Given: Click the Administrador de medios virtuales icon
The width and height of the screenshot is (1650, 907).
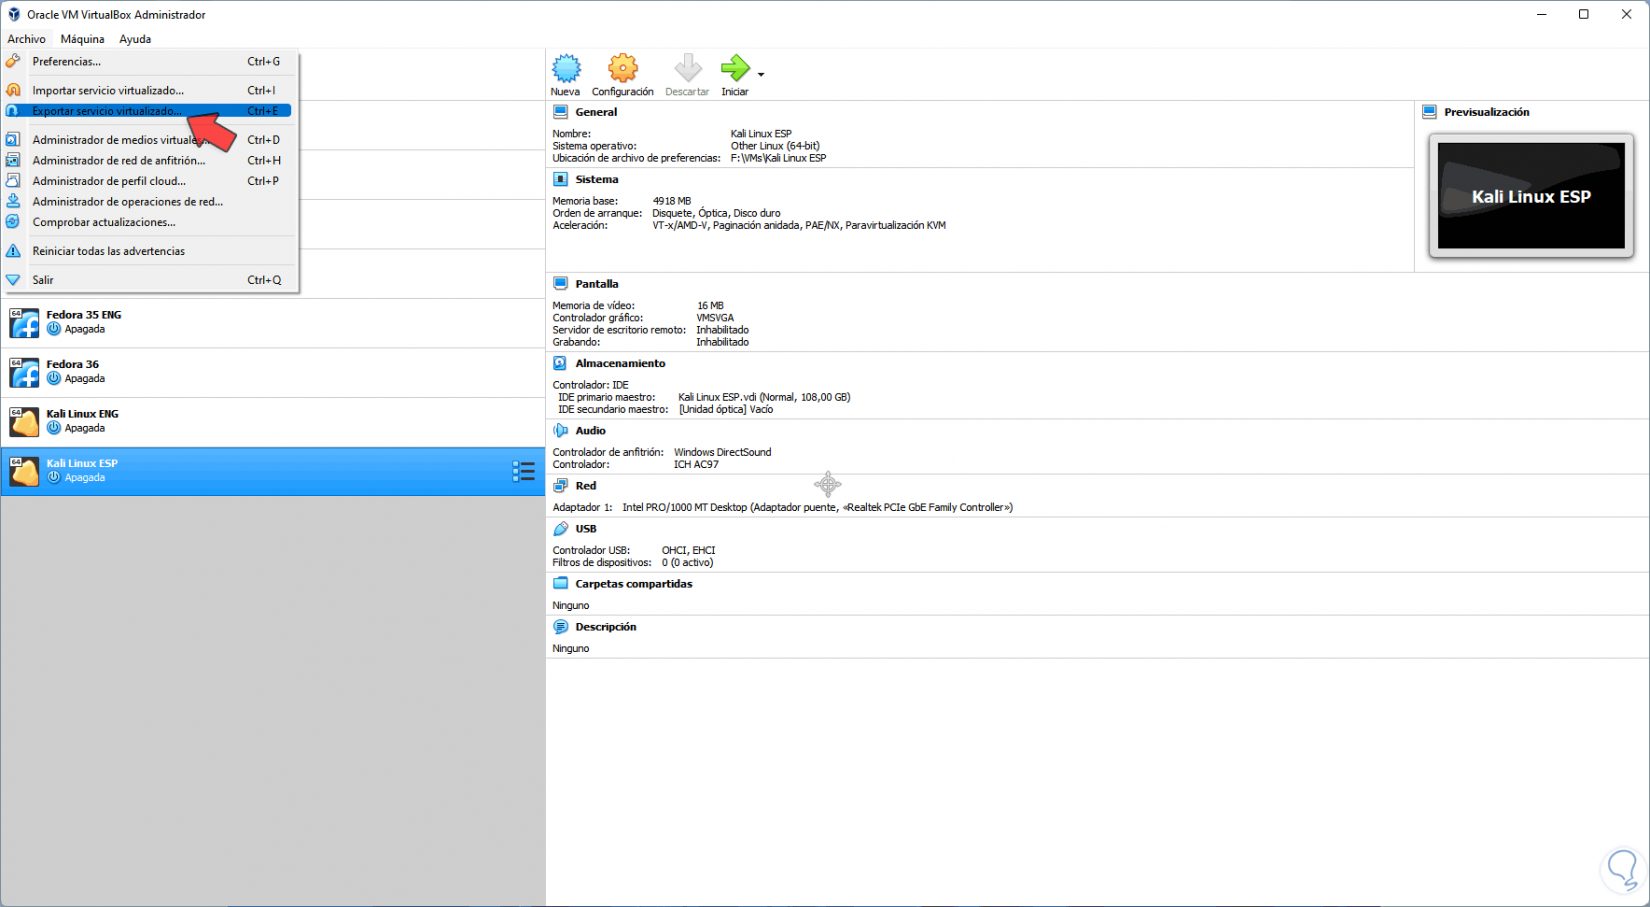Looking at the screenshot, I should pos(13,140).
